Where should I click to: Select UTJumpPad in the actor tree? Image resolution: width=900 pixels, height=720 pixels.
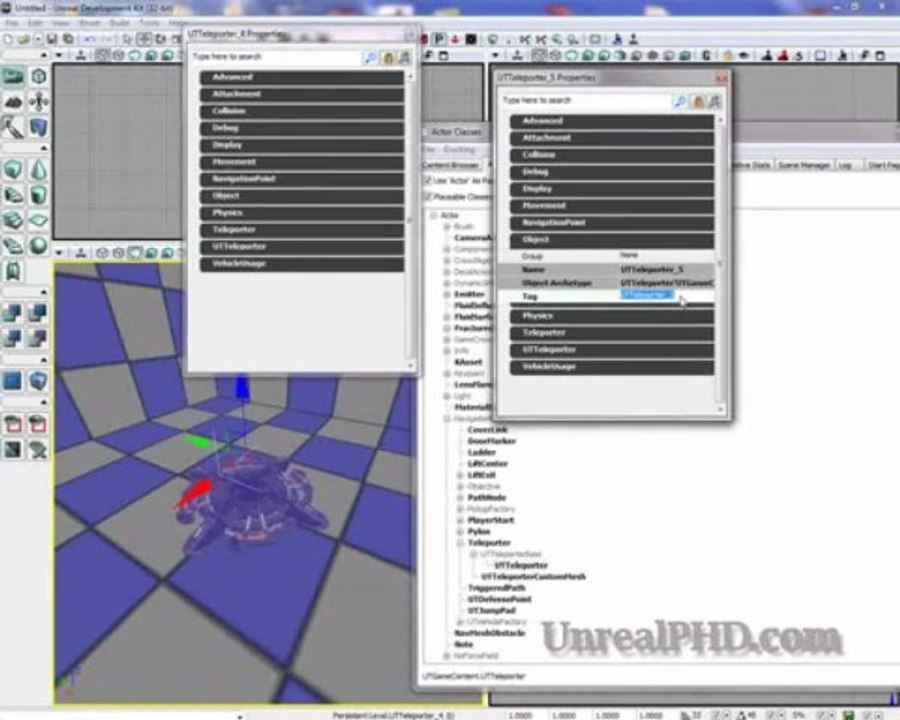tap(492, 610)
